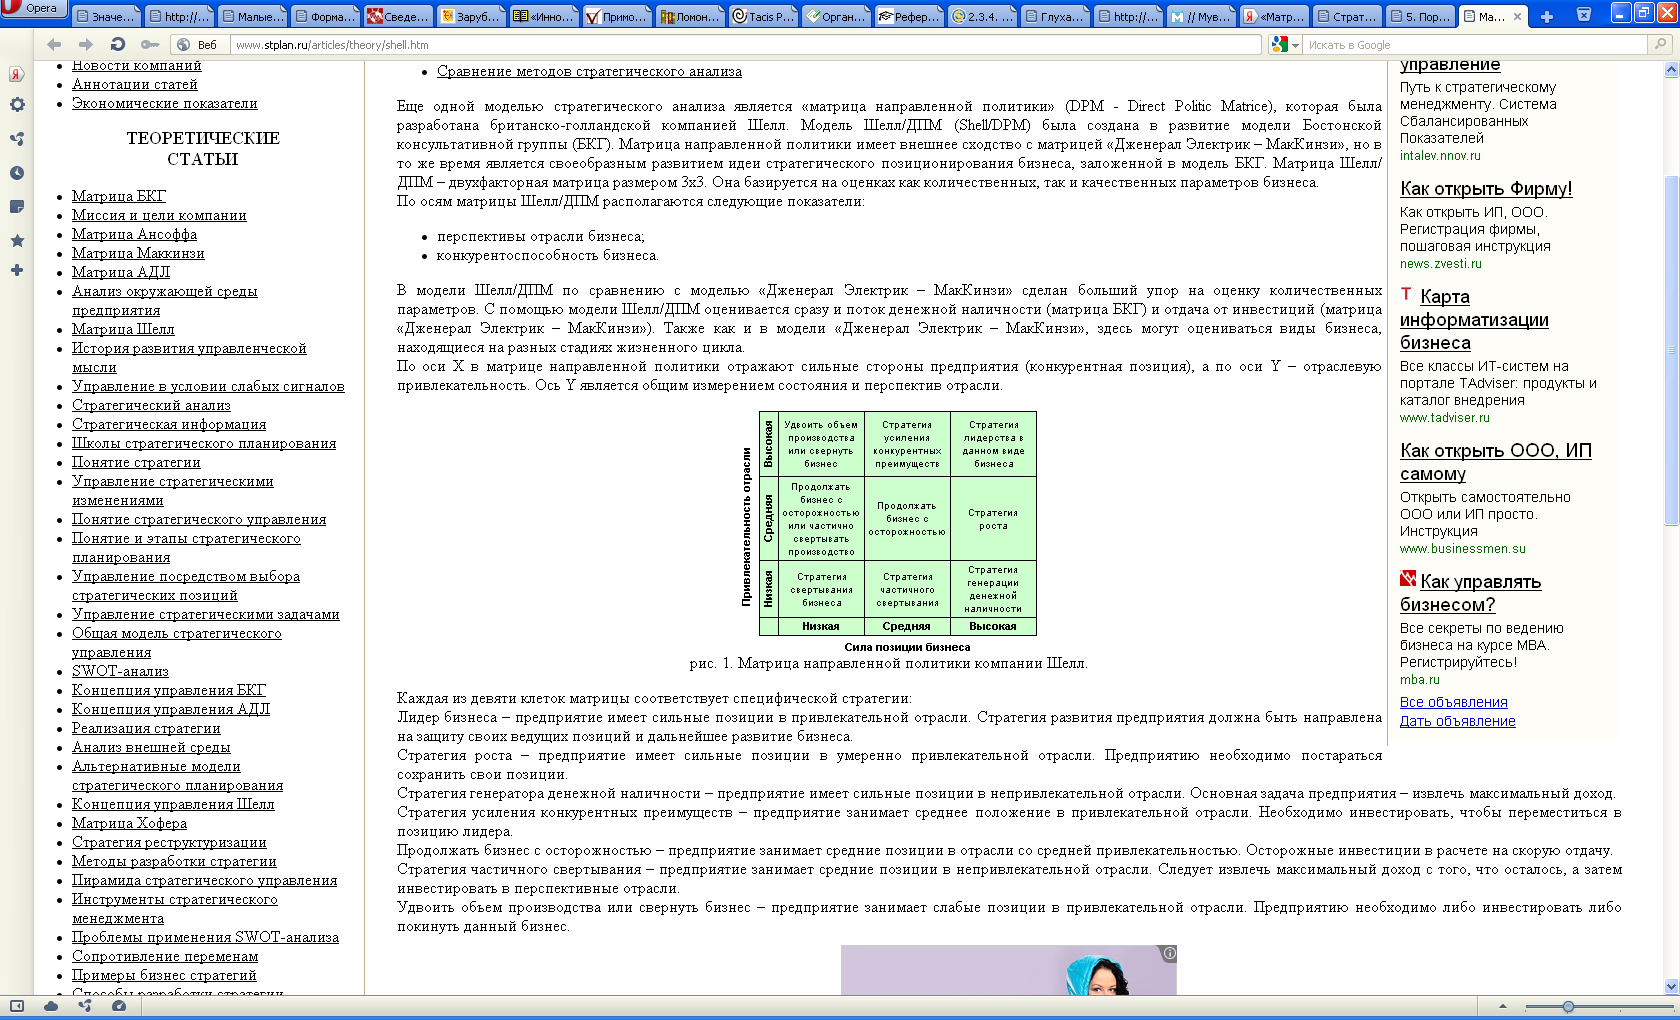Toggle Opera Turbo in status bar
This screenshot has height=1020, width=1680.
tap(119, 1006)
